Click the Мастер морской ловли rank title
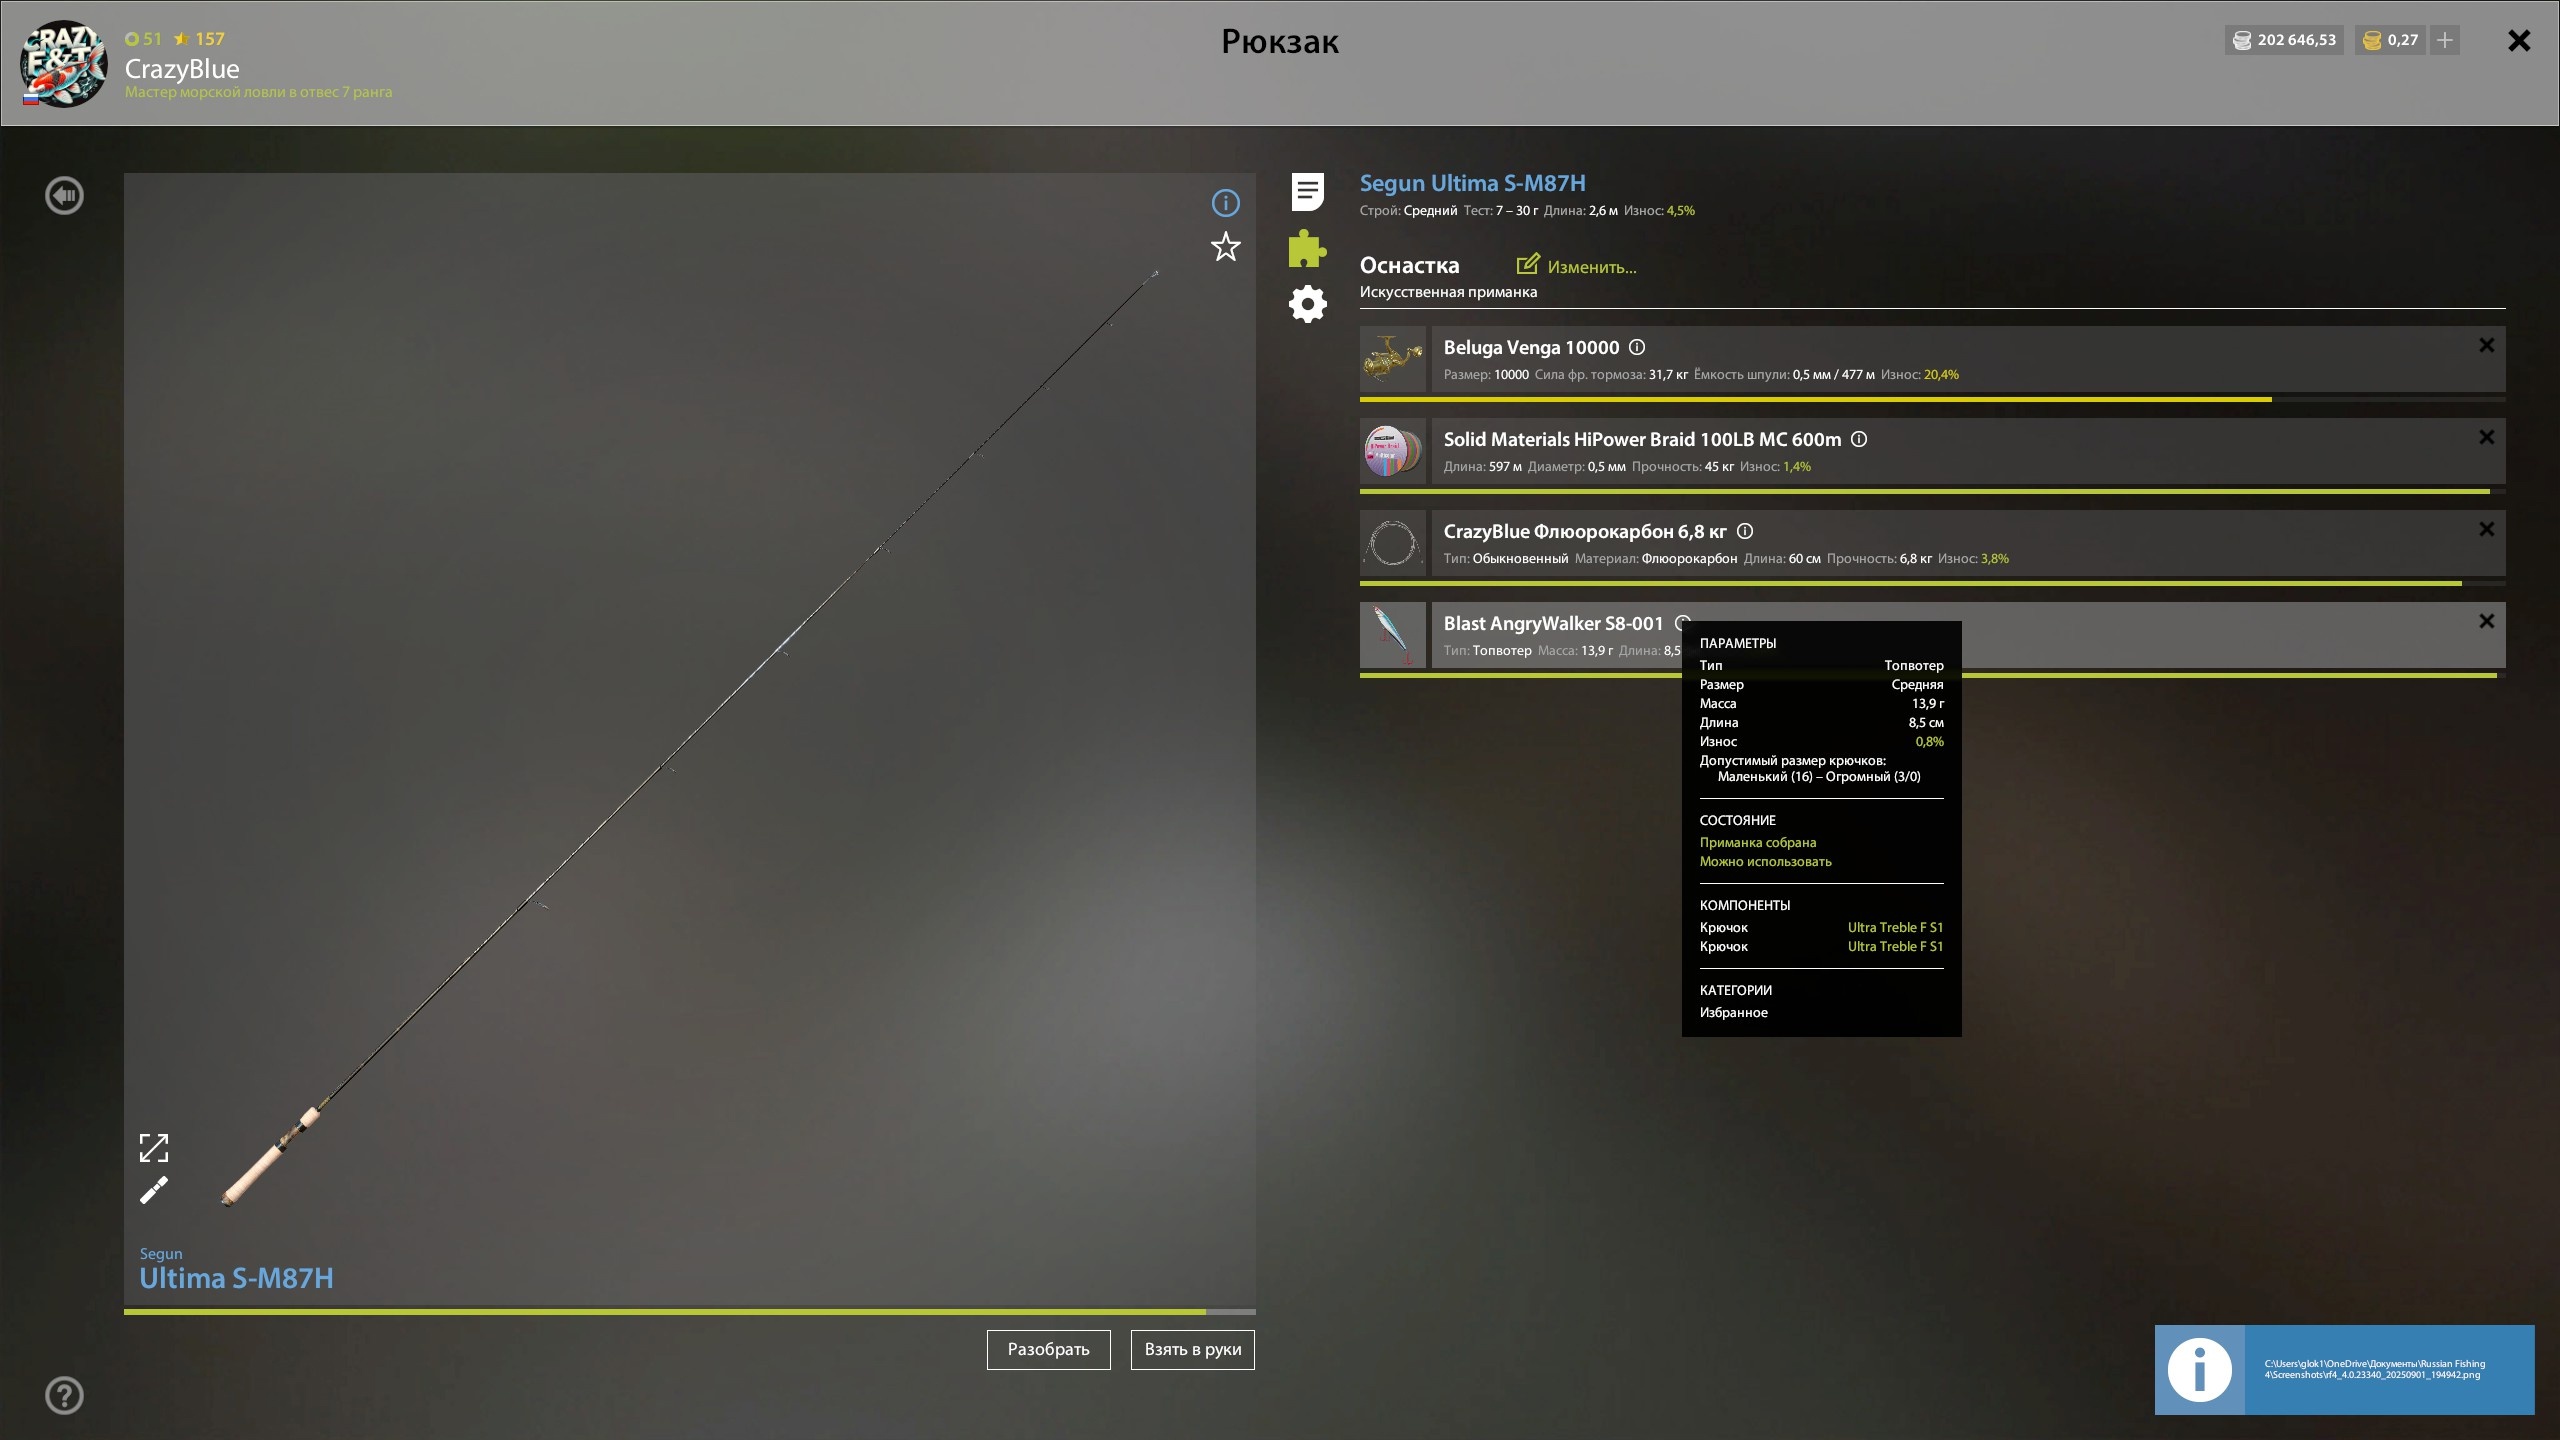 point(258,92)
